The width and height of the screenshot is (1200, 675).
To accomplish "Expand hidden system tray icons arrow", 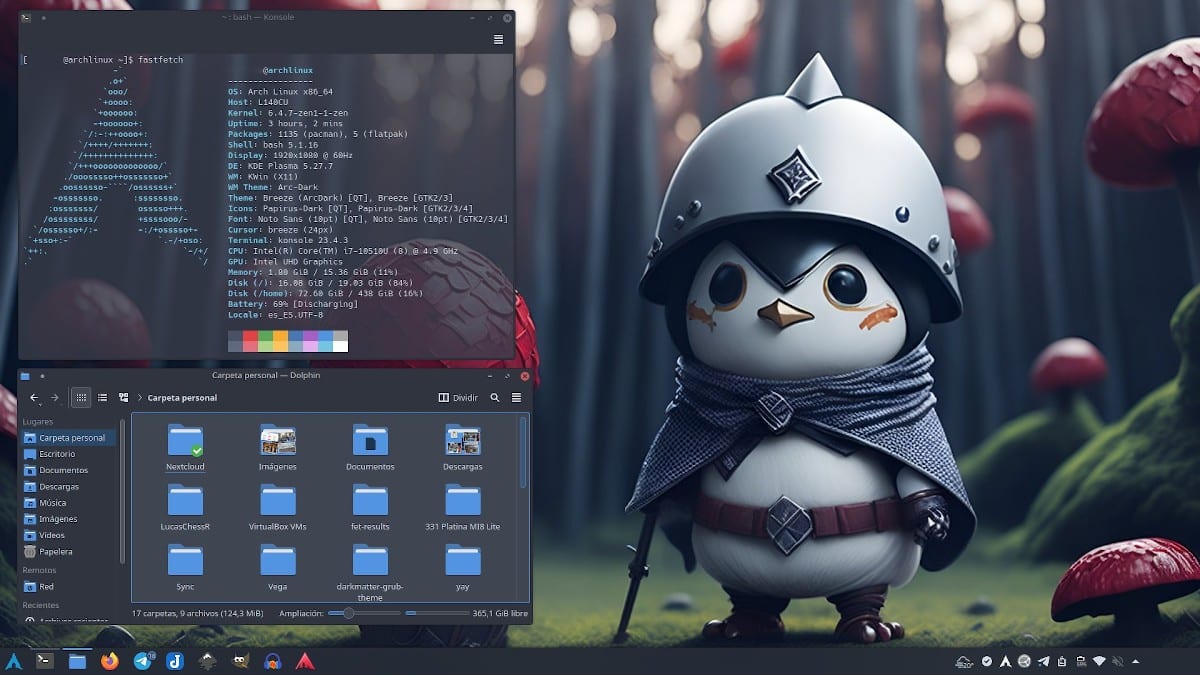I will point(1136,661).
